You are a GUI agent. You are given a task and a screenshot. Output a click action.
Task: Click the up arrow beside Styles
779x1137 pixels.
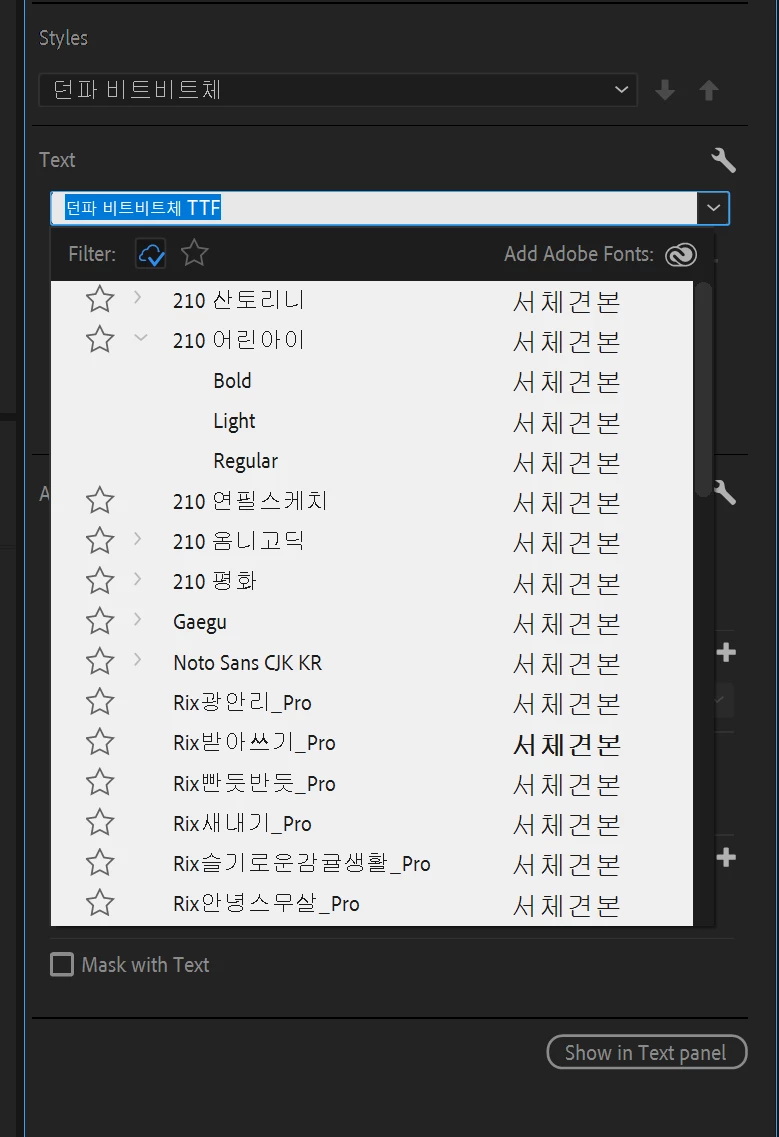coord(709,91)
